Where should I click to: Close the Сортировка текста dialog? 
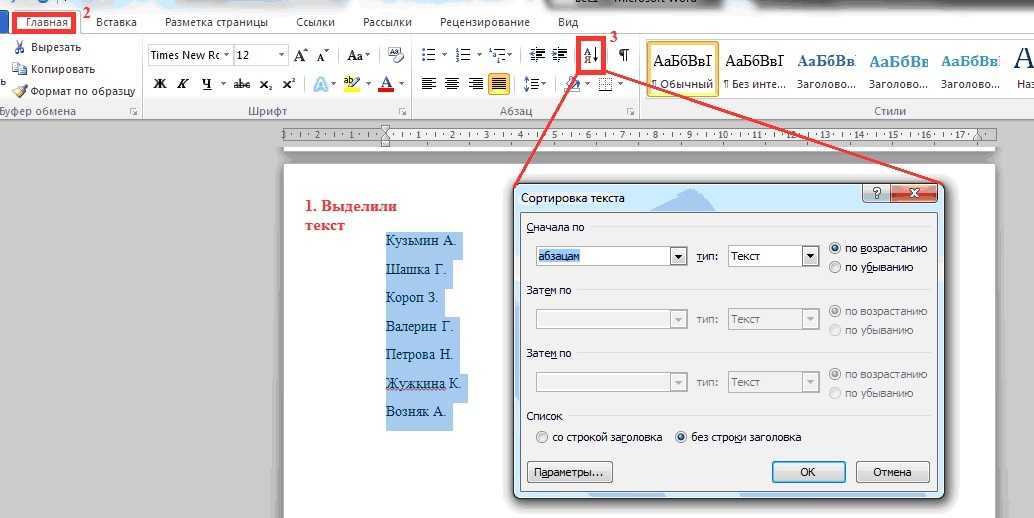913,193
